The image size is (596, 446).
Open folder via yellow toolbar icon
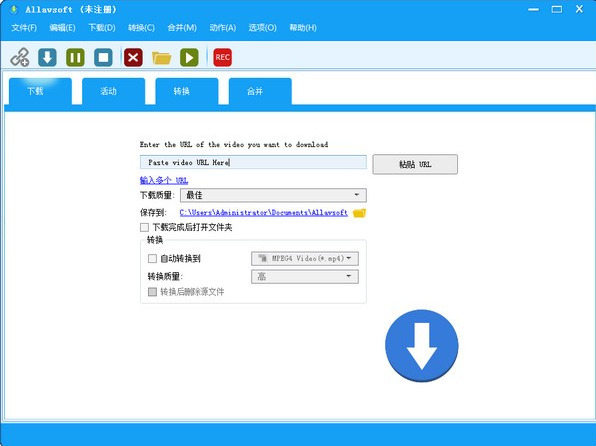click(161, 58)
